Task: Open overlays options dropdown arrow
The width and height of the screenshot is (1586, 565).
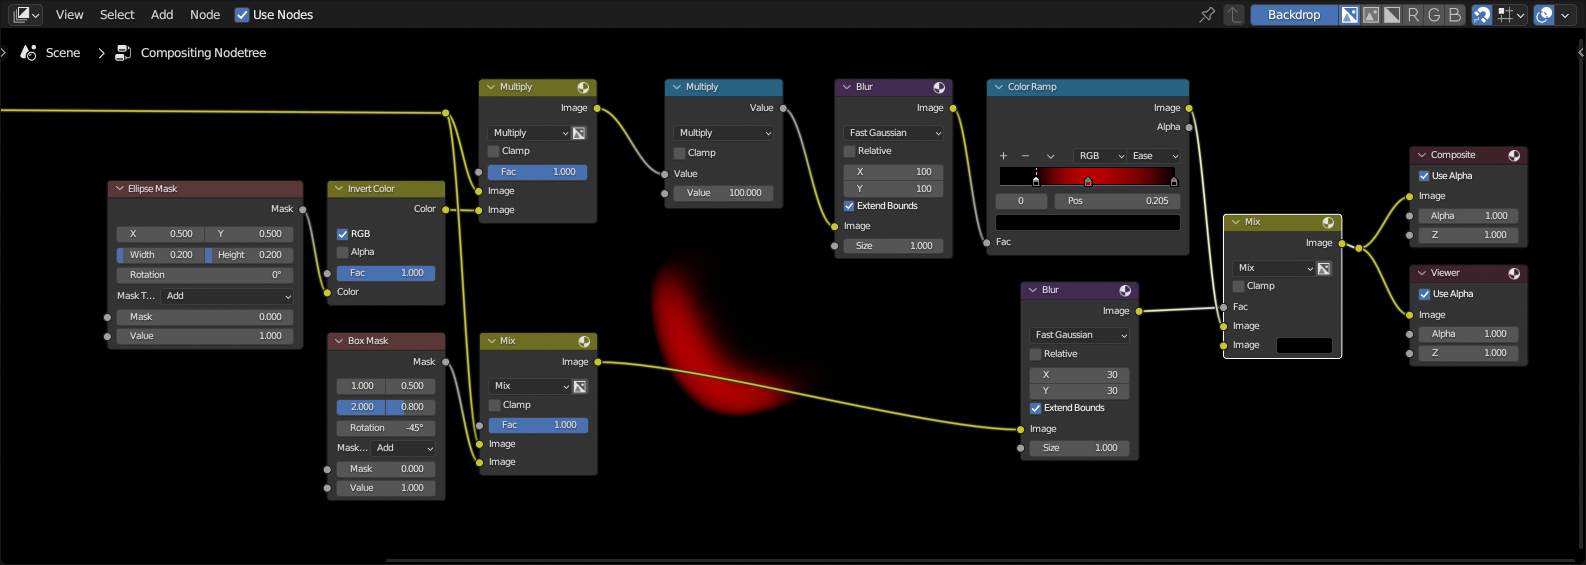Action: pyautogui.click(x=1565, y=14)
